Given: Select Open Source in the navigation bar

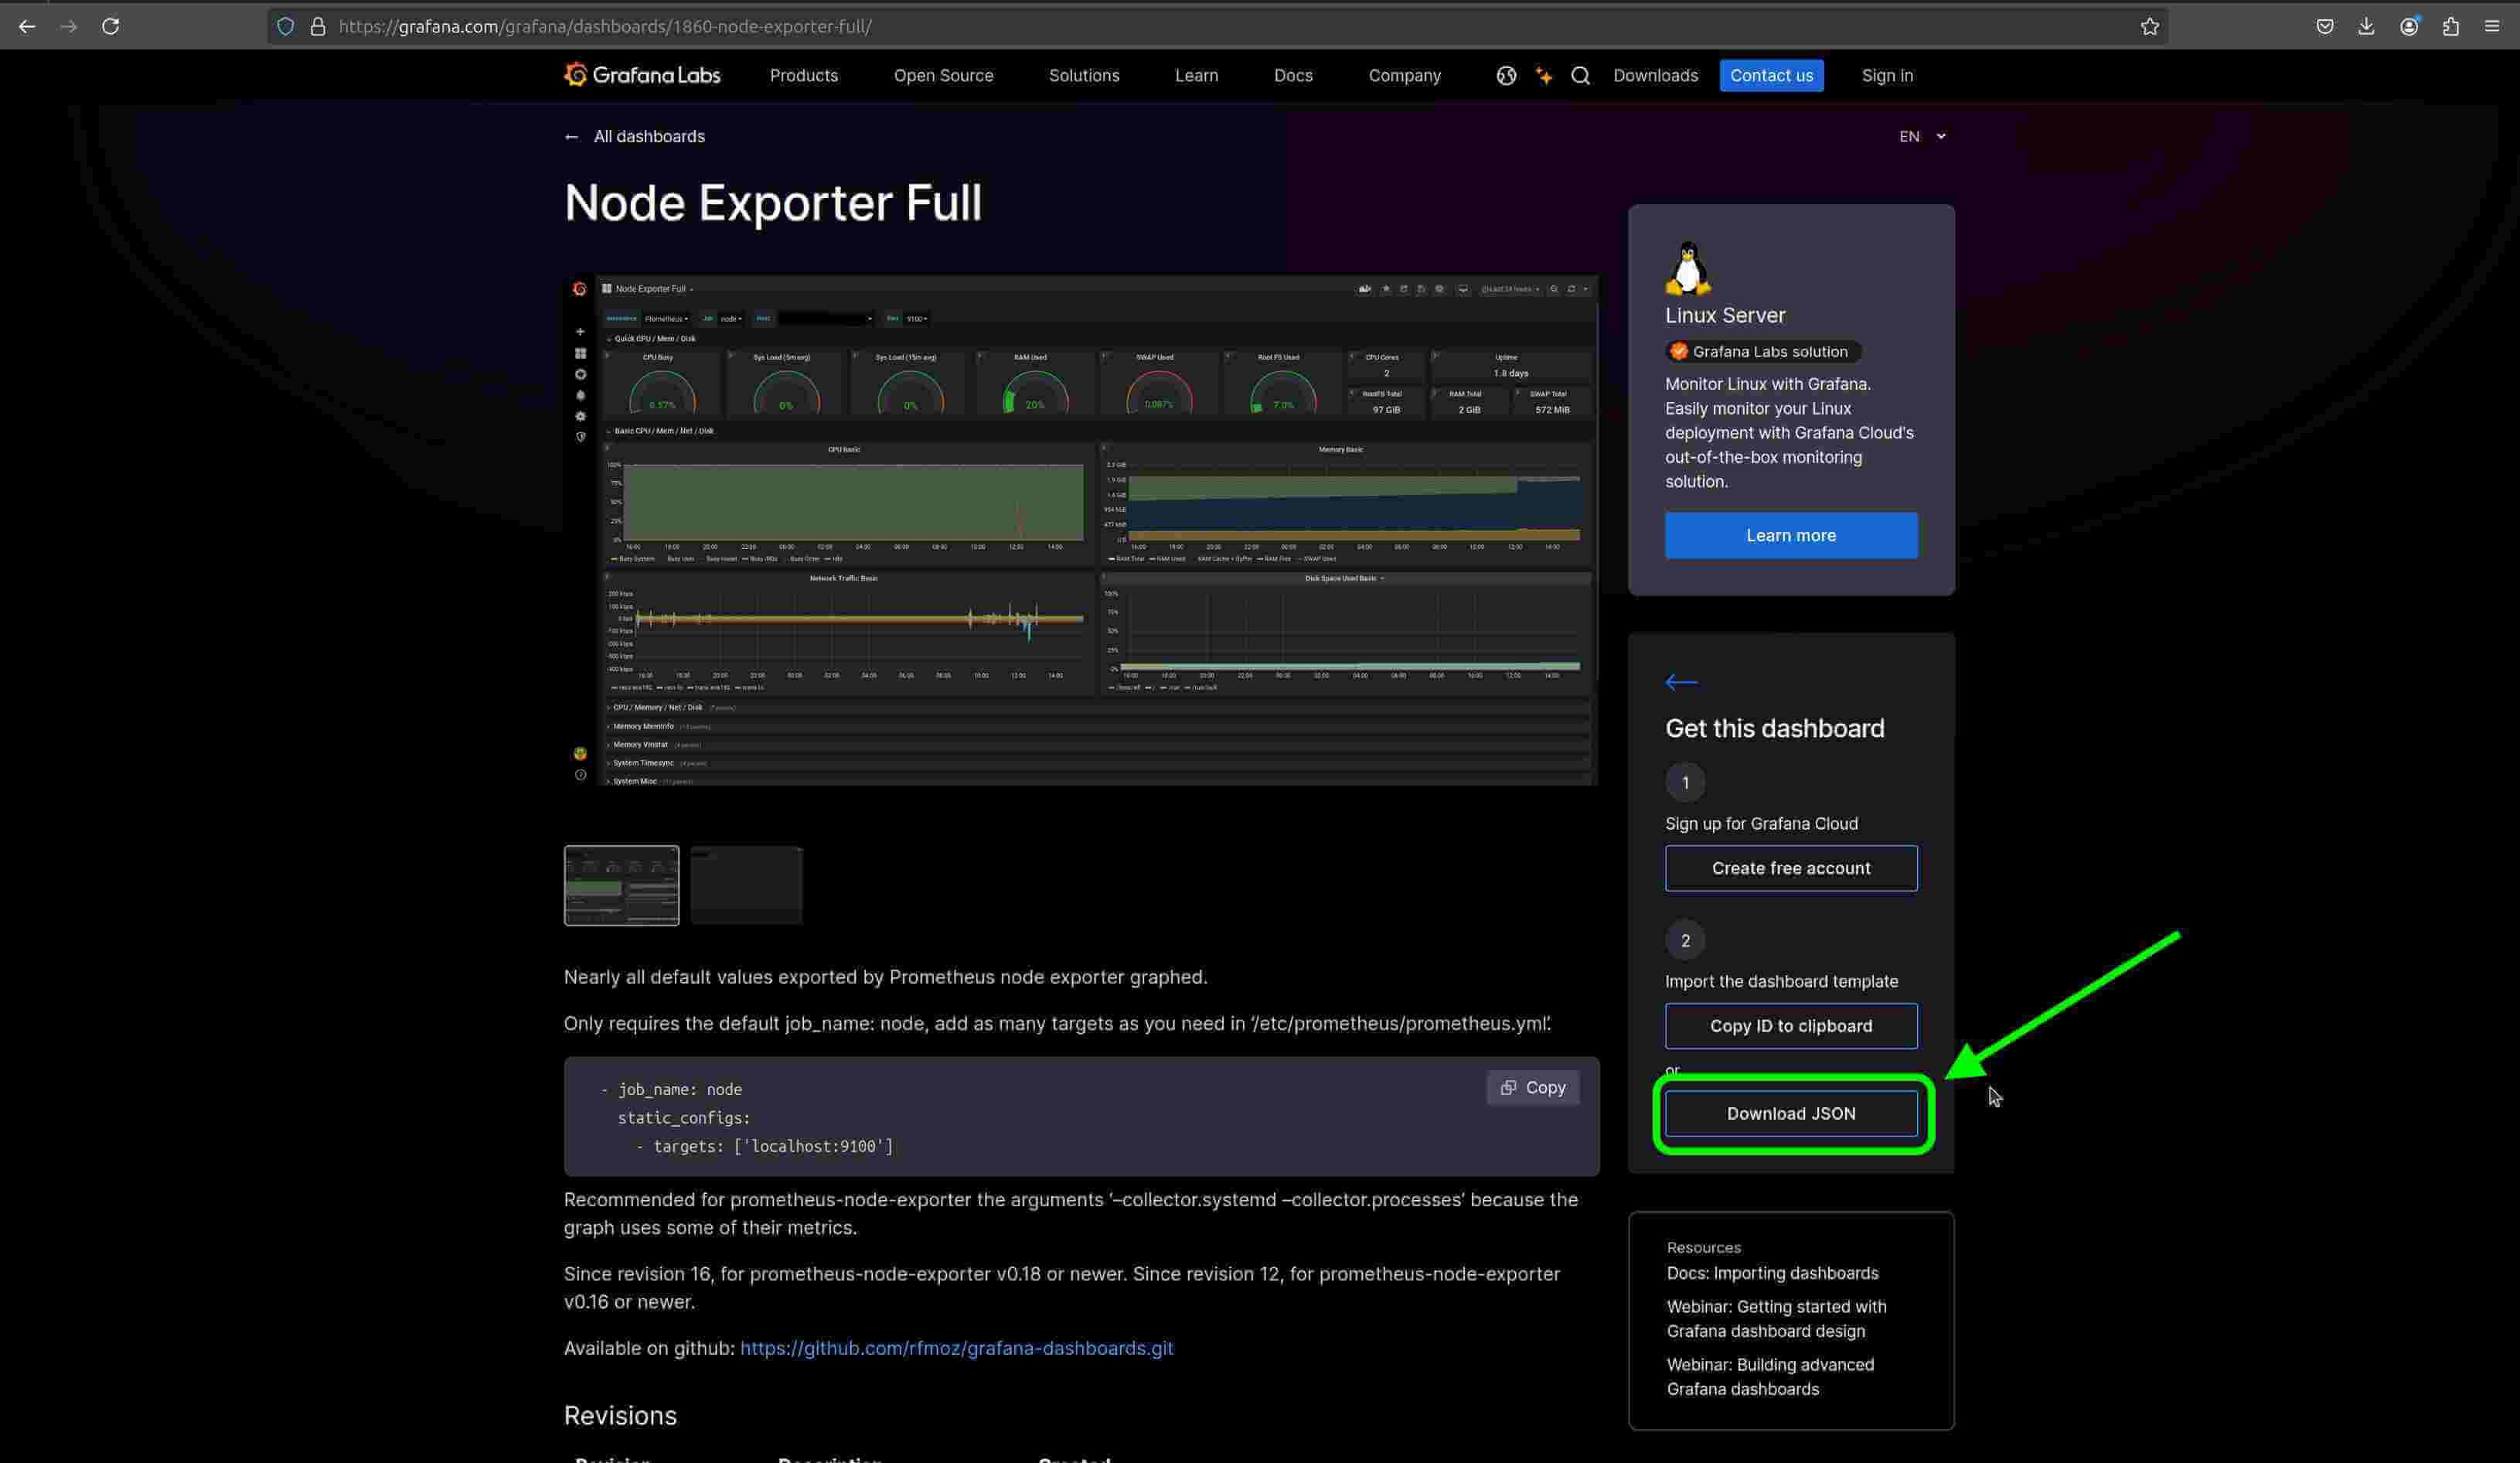Looking at the screenshot, I should pyautogui.click(x=943, y=75).
